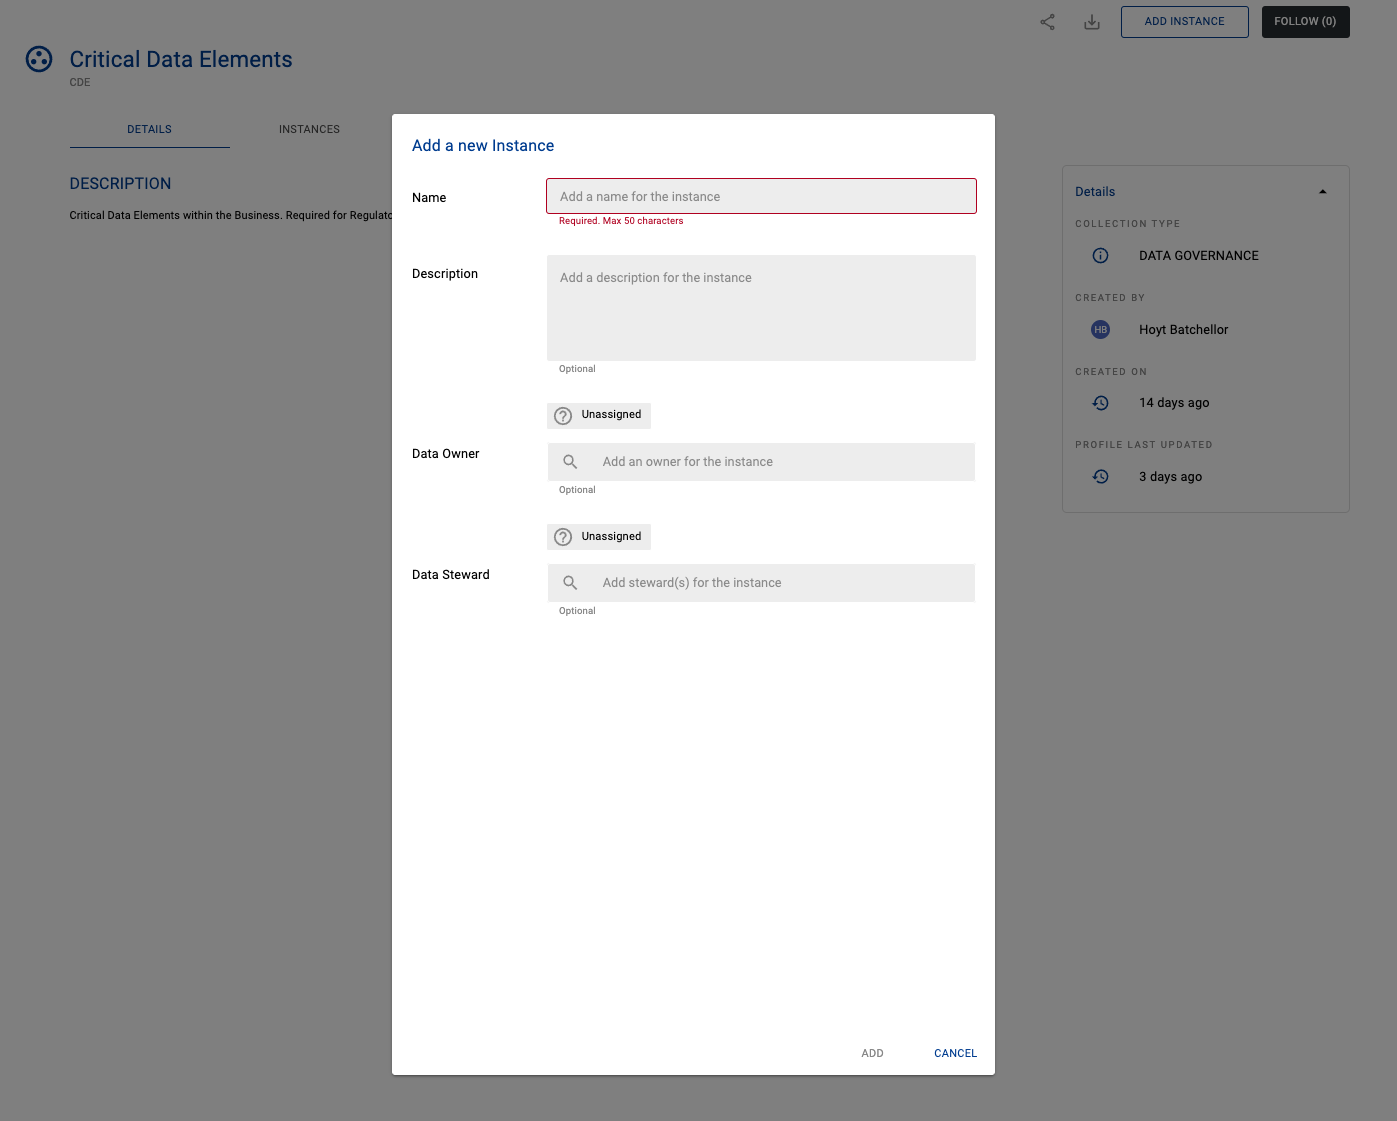Select the DETAILS tab
The height and width of the screenshot is (1121, 1397).
click(x=149, y=129)
